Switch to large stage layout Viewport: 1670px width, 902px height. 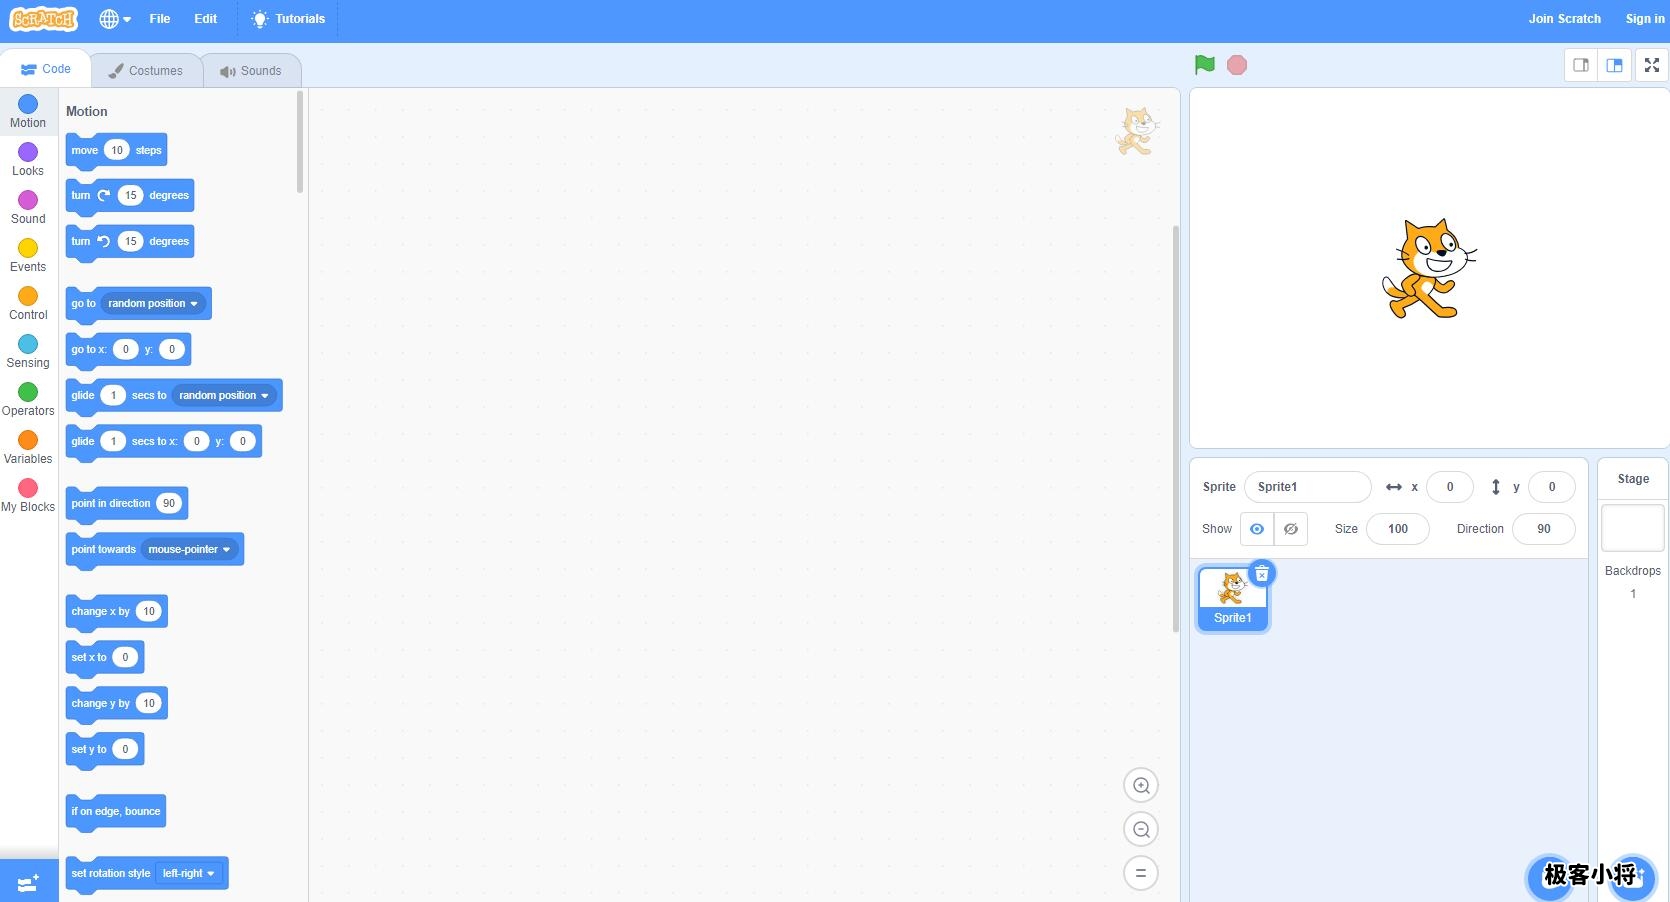[1614, 66]
